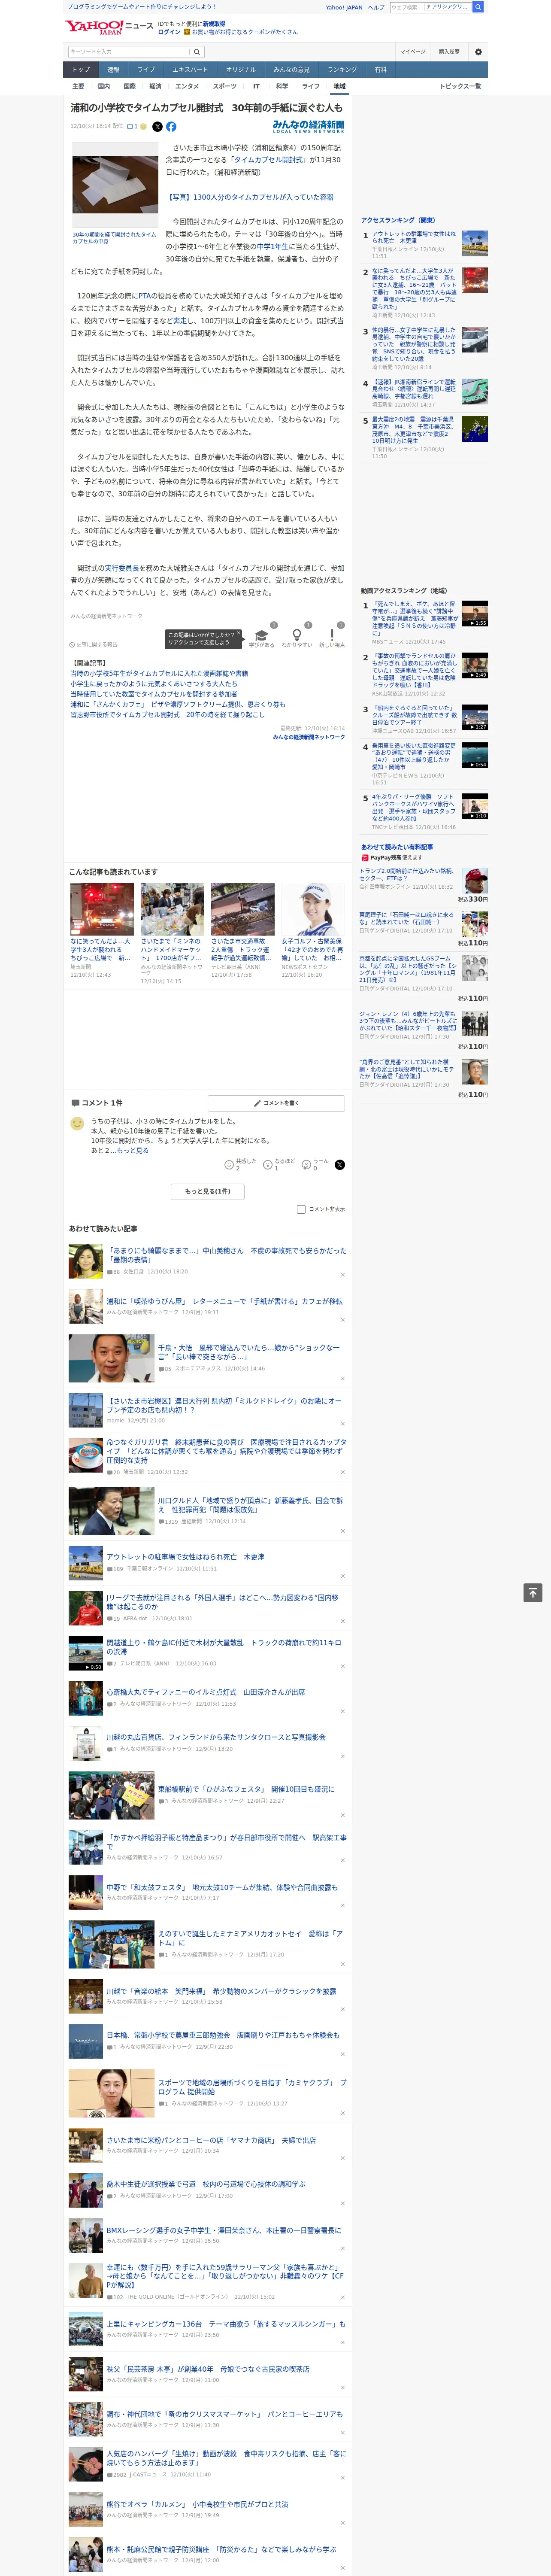Open the スポーツ category

[225, 86]
